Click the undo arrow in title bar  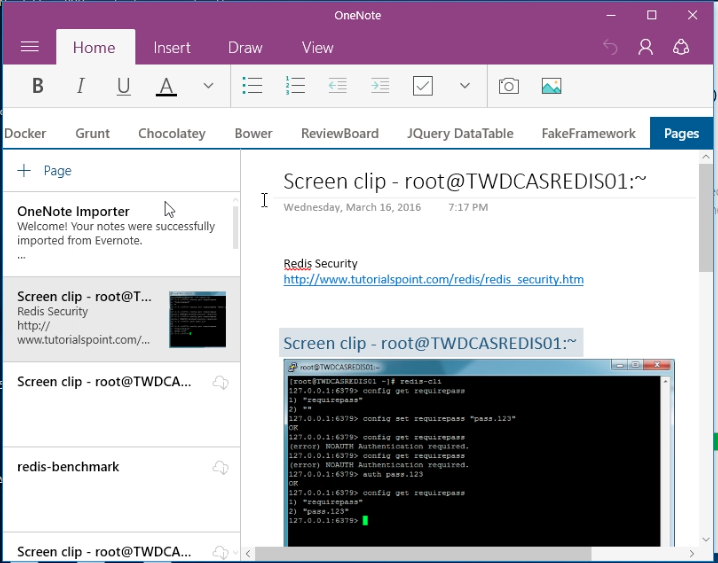610,47
